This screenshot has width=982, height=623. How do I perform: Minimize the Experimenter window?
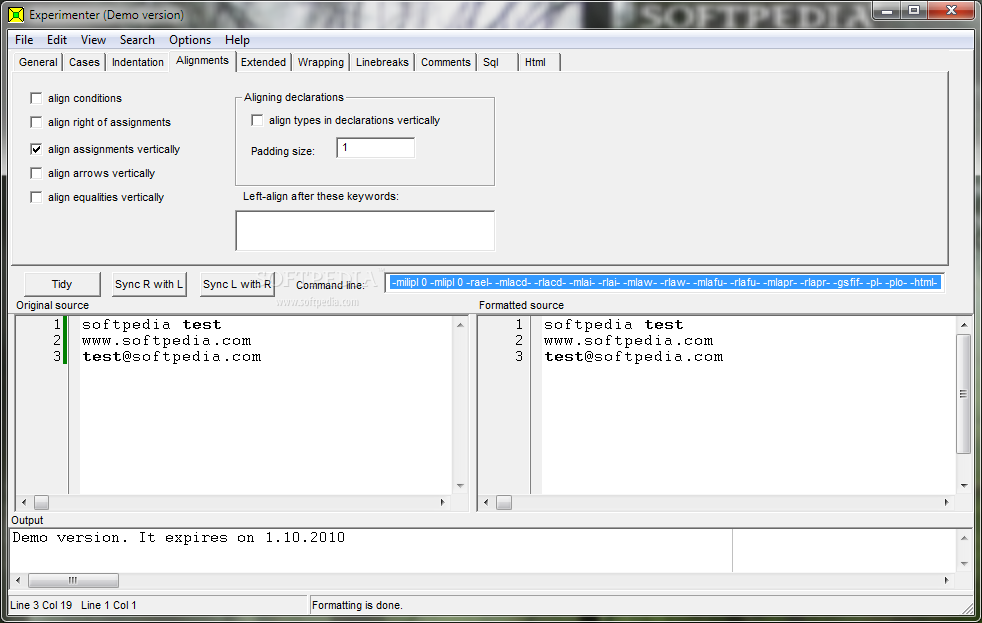[x=887, y=10]
